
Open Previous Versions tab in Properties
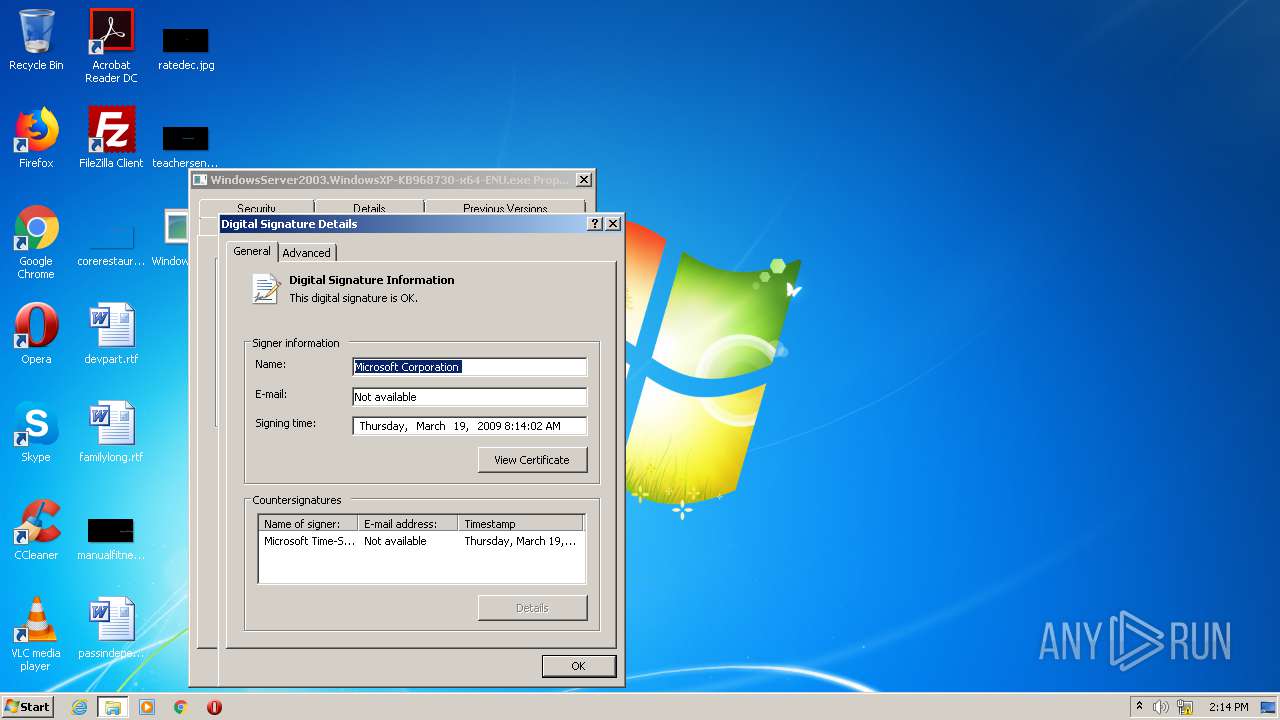[x=505, y=208]
